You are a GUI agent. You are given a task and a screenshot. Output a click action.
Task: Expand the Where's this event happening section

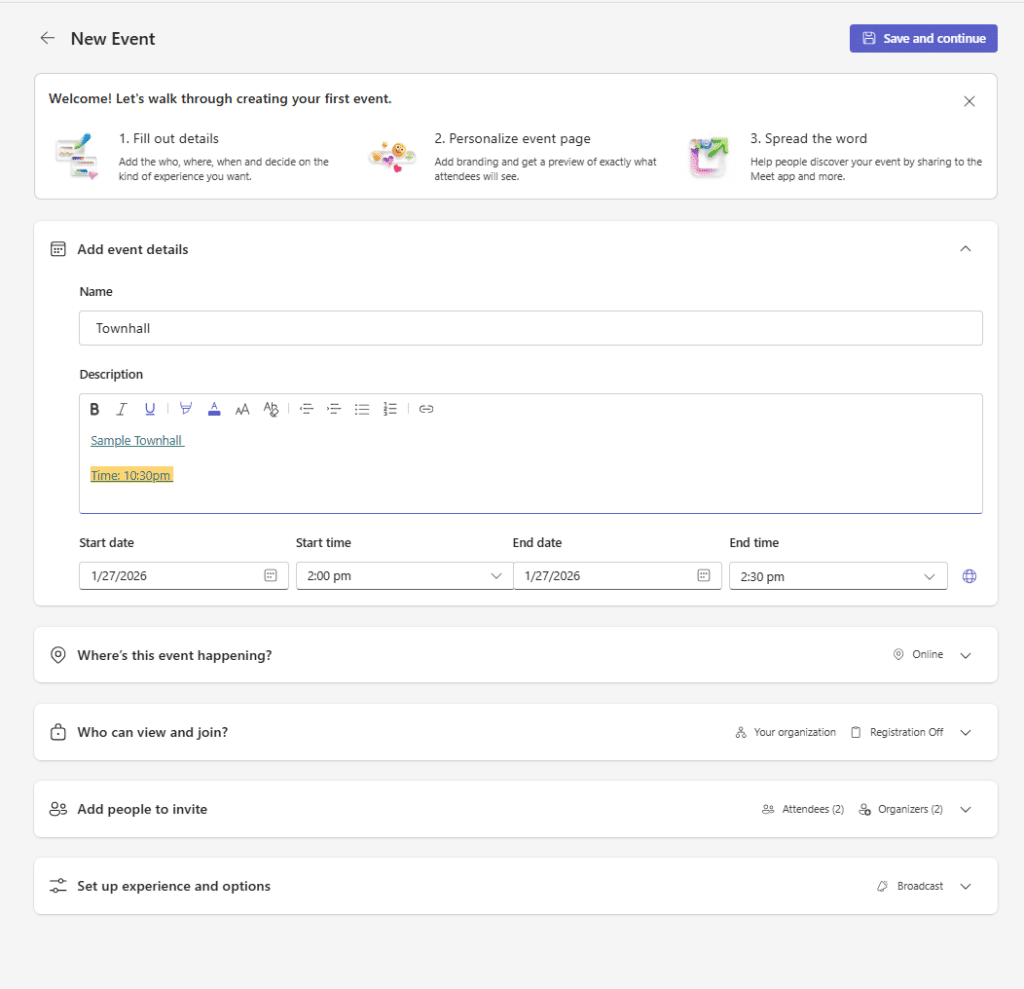[x=965, y=654]
